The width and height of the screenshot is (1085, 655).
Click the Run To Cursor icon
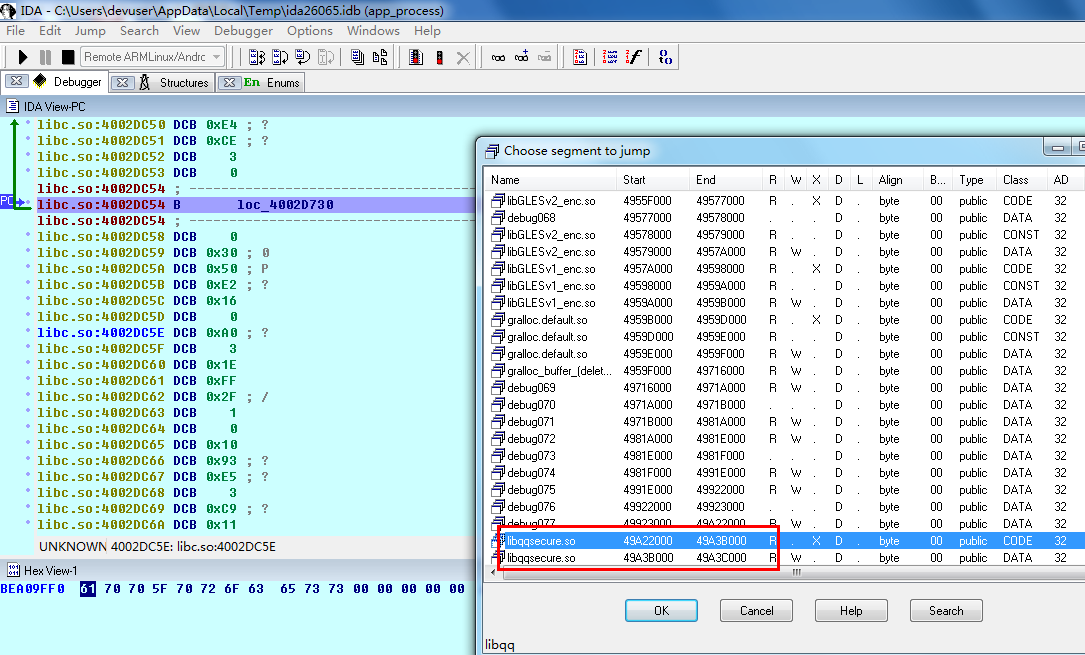click(326, 57)
